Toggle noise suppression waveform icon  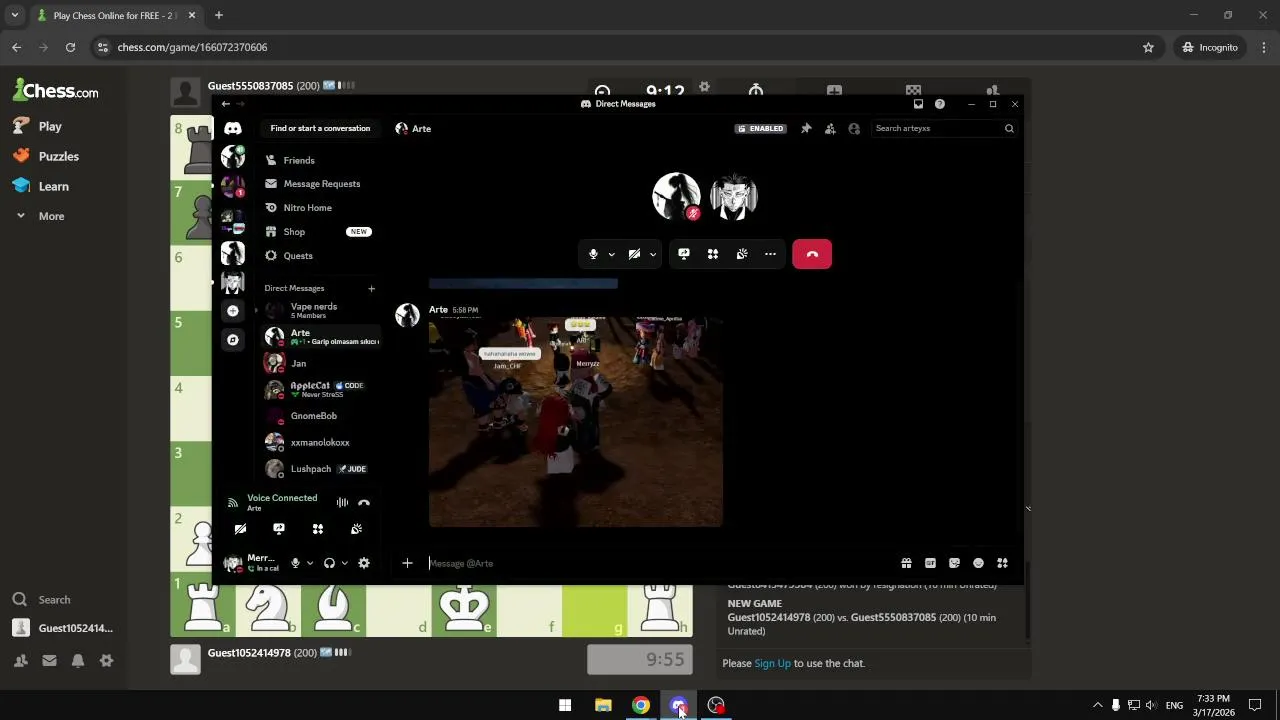(x=342, y=502)
